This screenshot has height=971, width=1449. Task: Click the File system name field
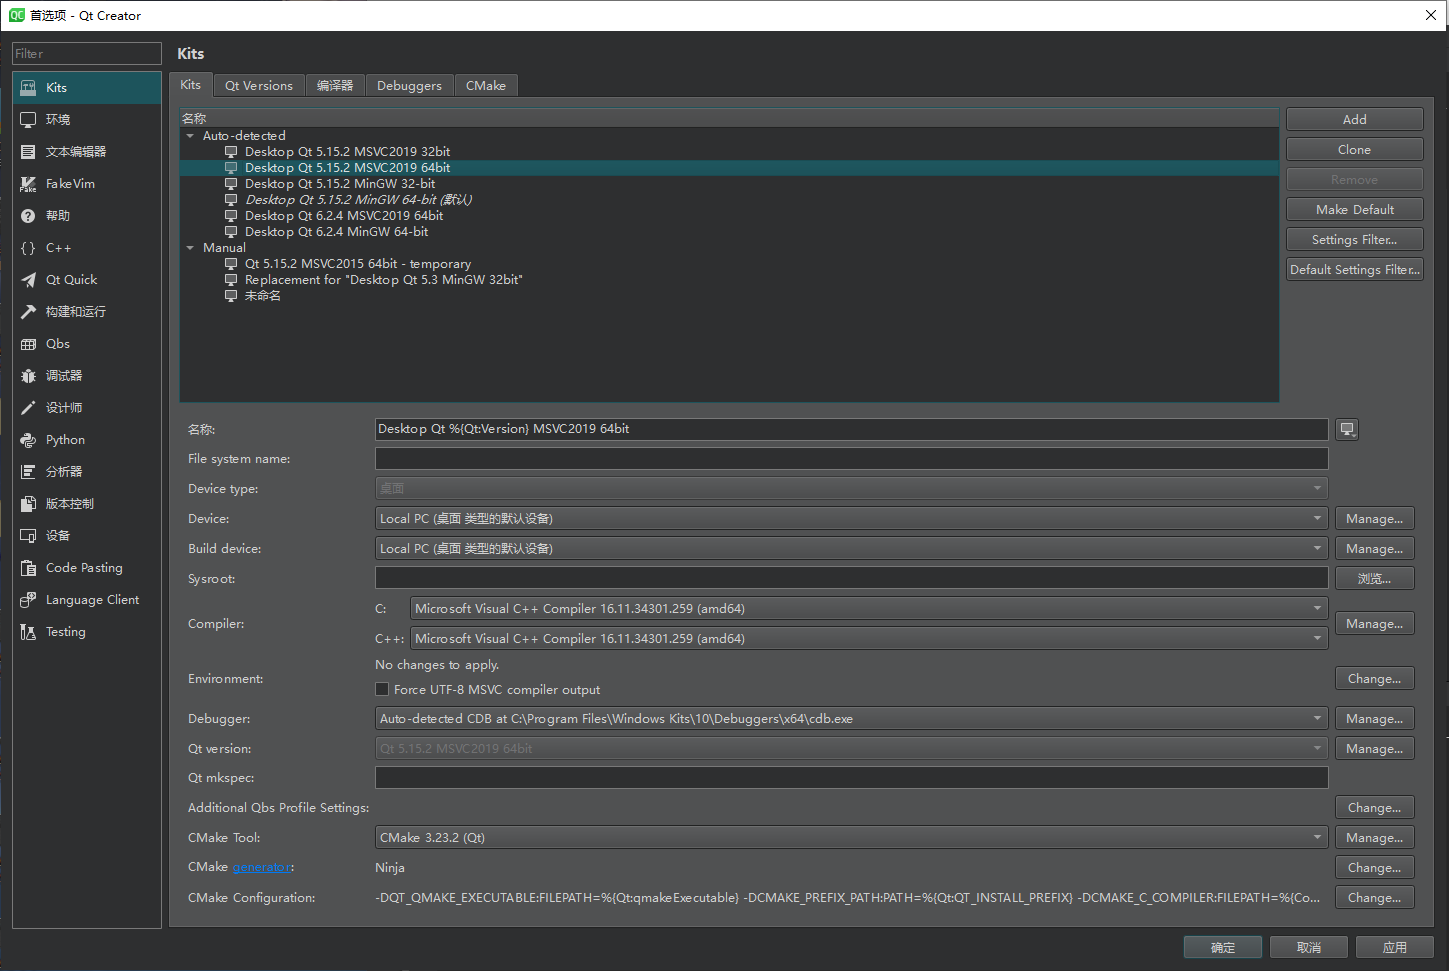(x=852, y=459)
